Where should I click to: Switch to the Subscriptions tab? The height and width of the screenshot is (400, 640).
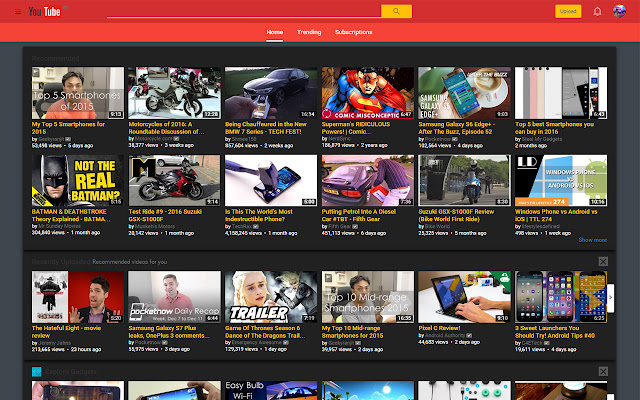coord(353,32)
